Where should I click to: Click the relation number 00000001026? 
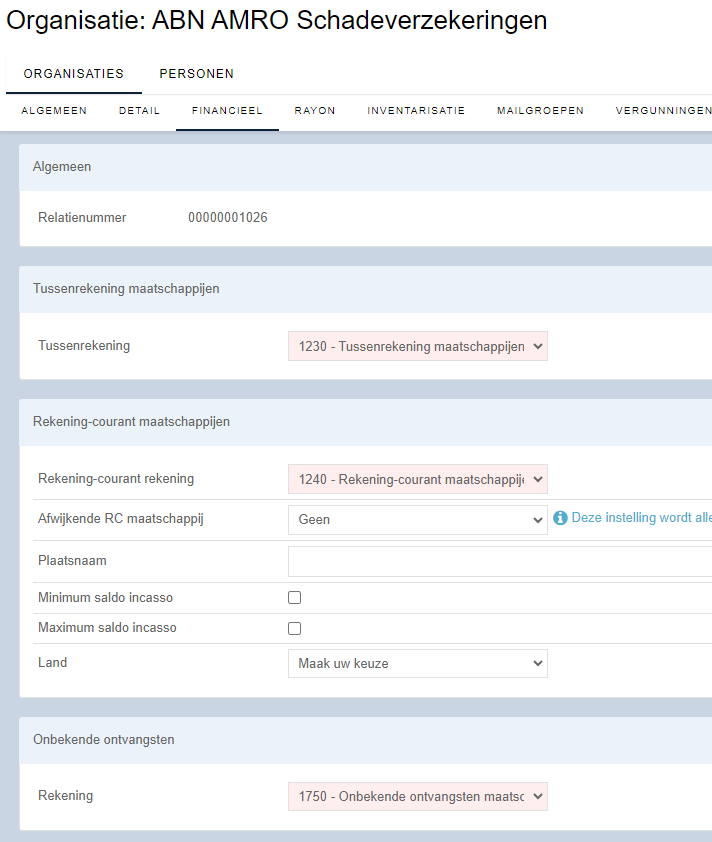pos(228,217)
